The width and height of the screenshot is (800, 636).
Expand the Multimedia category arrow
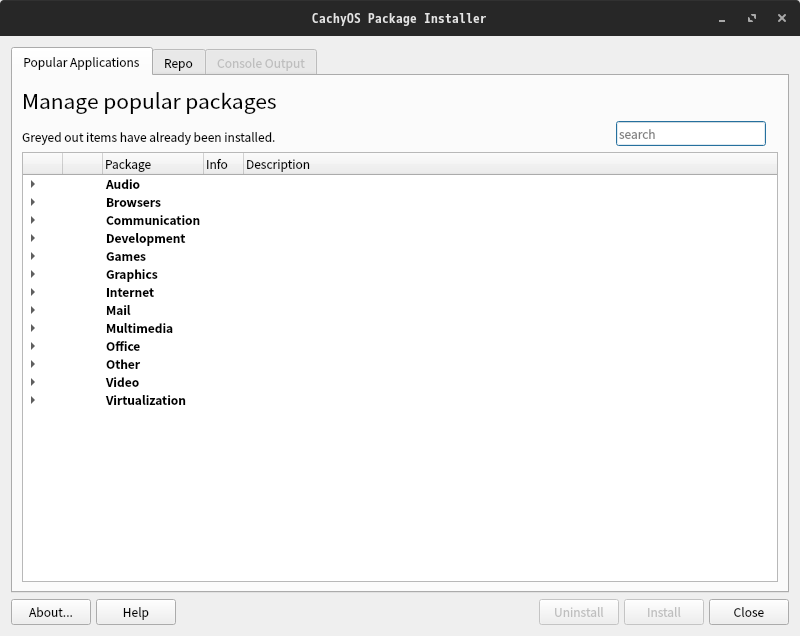[33, 328]
